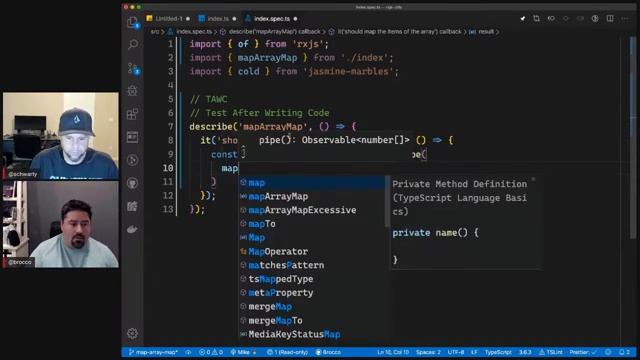This screenshot has height=360, width=640.
Task: Click the split editor icon in title toolbar
Action: click(610, 18)
